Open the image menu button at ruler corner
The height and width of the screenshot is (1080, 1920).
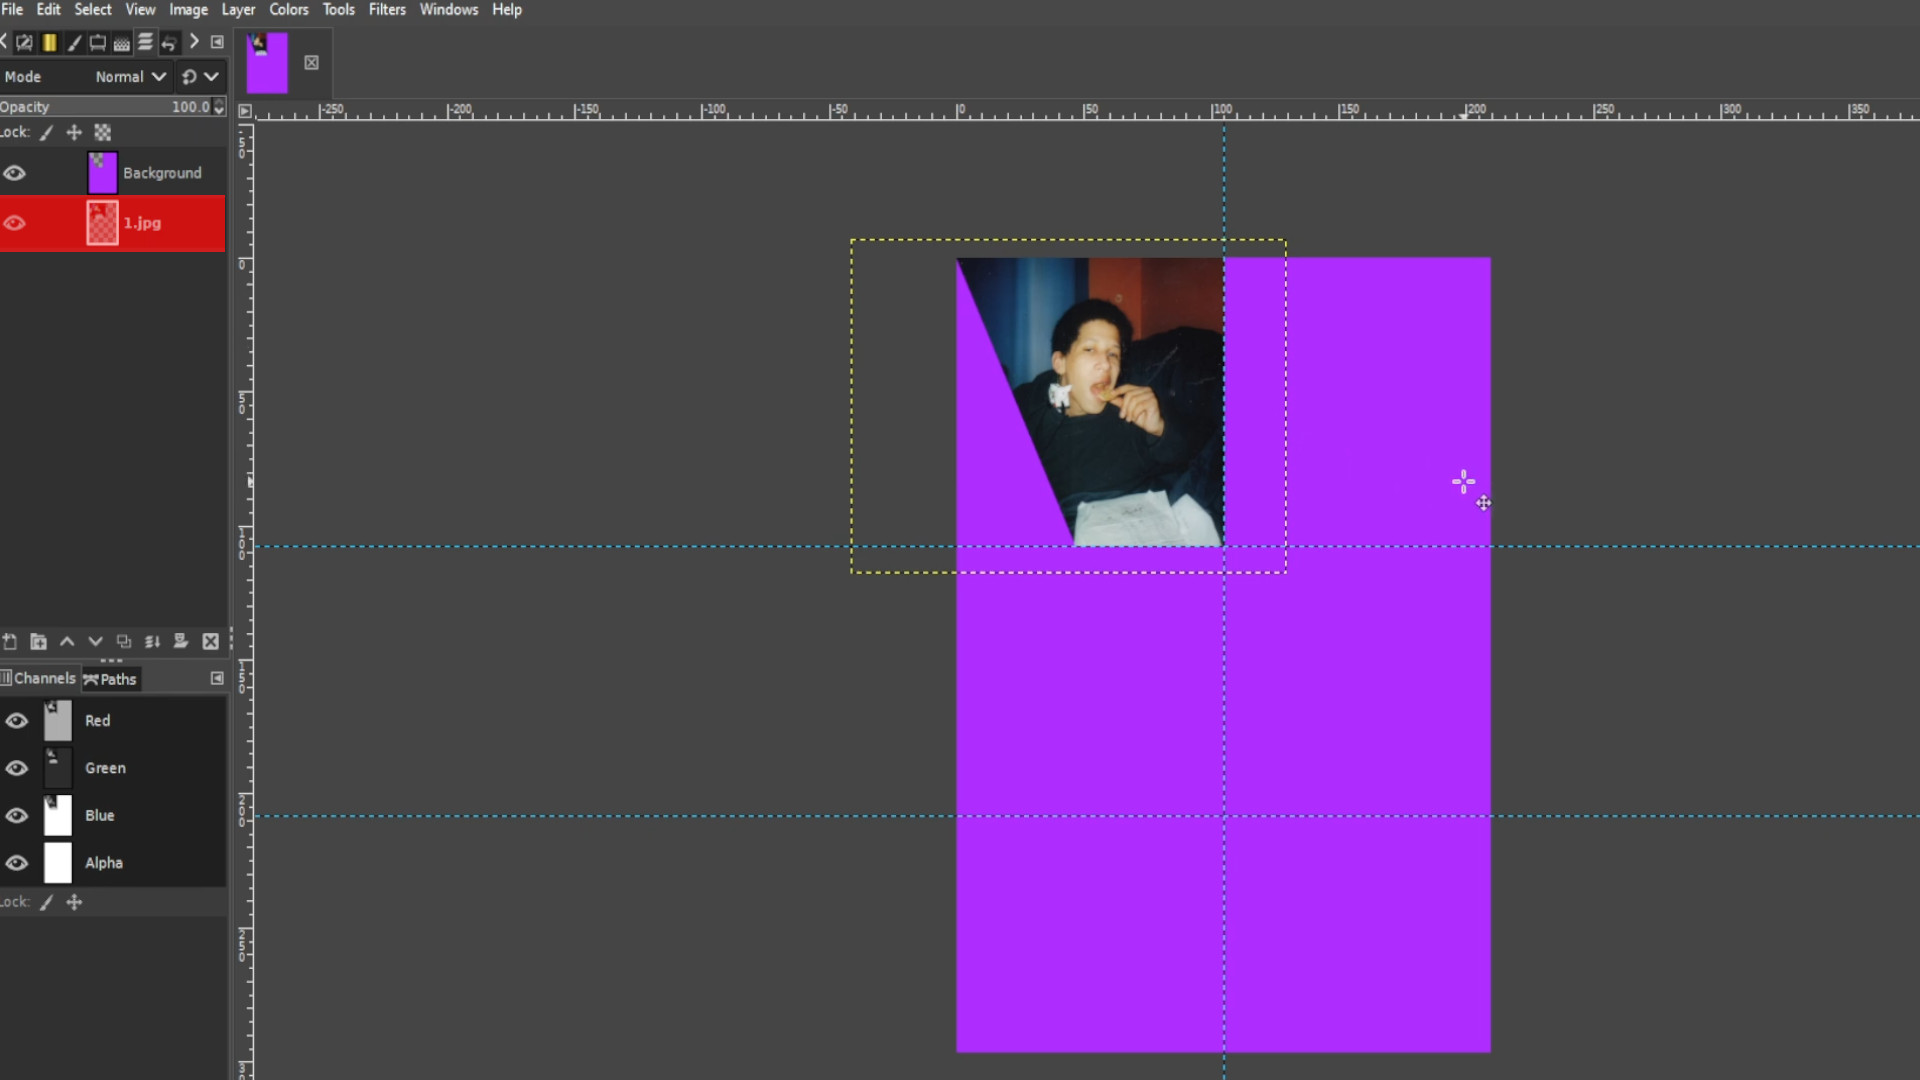pos(245,111)
